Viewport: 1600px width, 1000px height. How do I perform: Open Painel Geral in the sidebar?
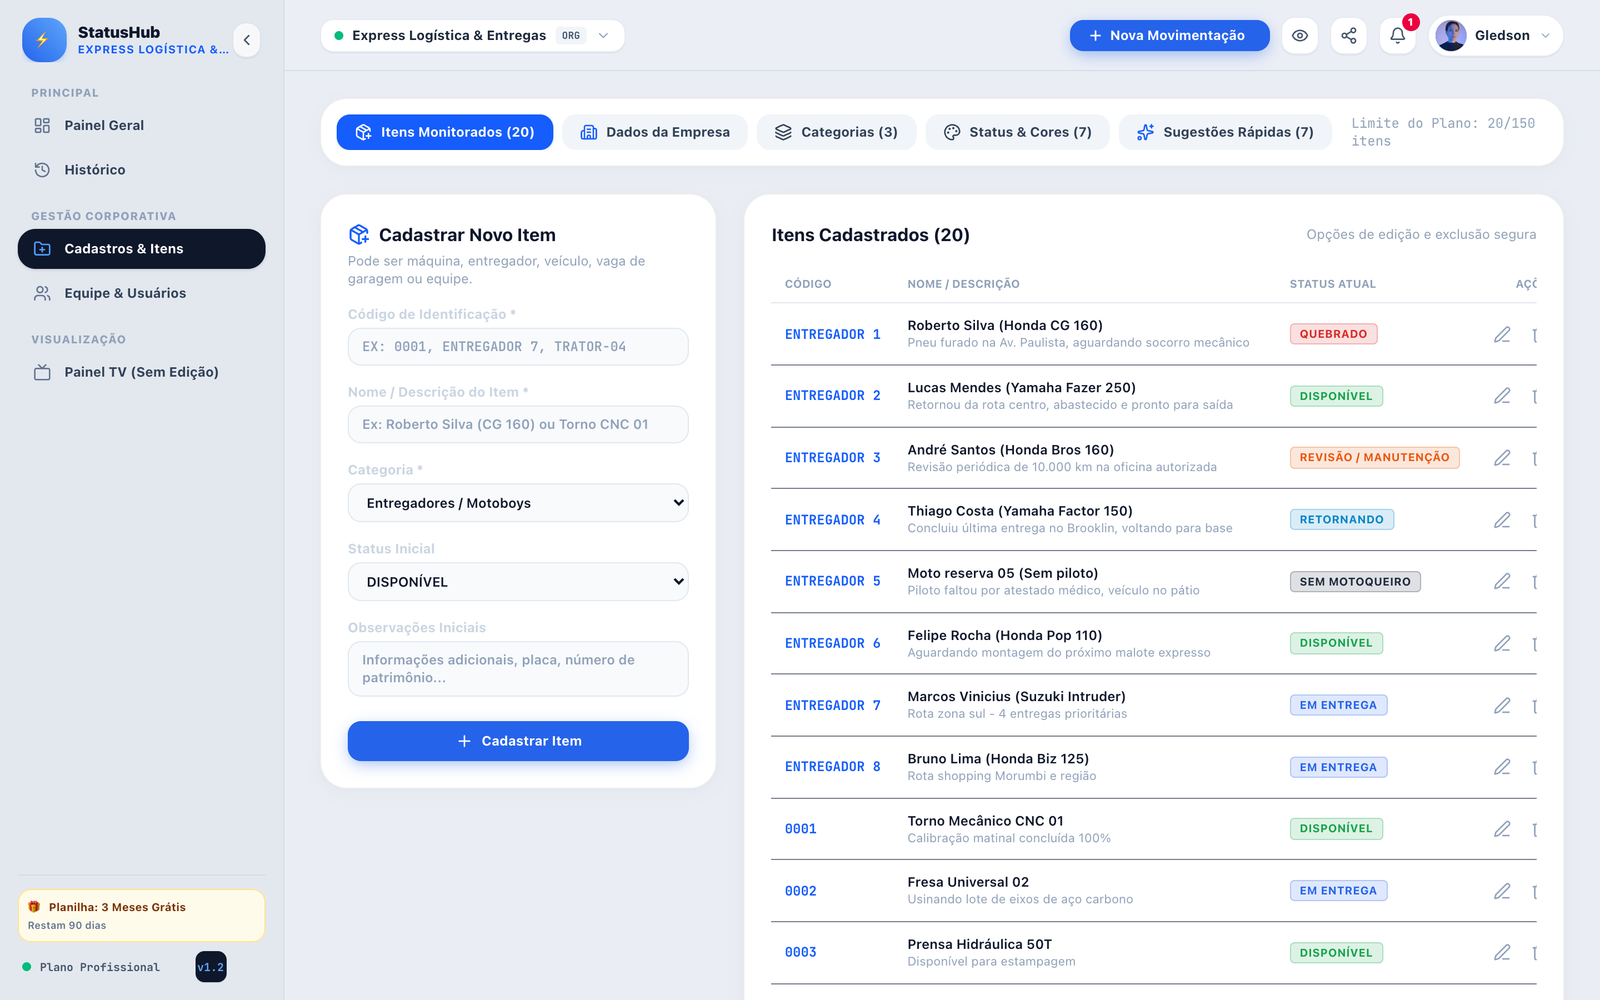tap(141, 125)
